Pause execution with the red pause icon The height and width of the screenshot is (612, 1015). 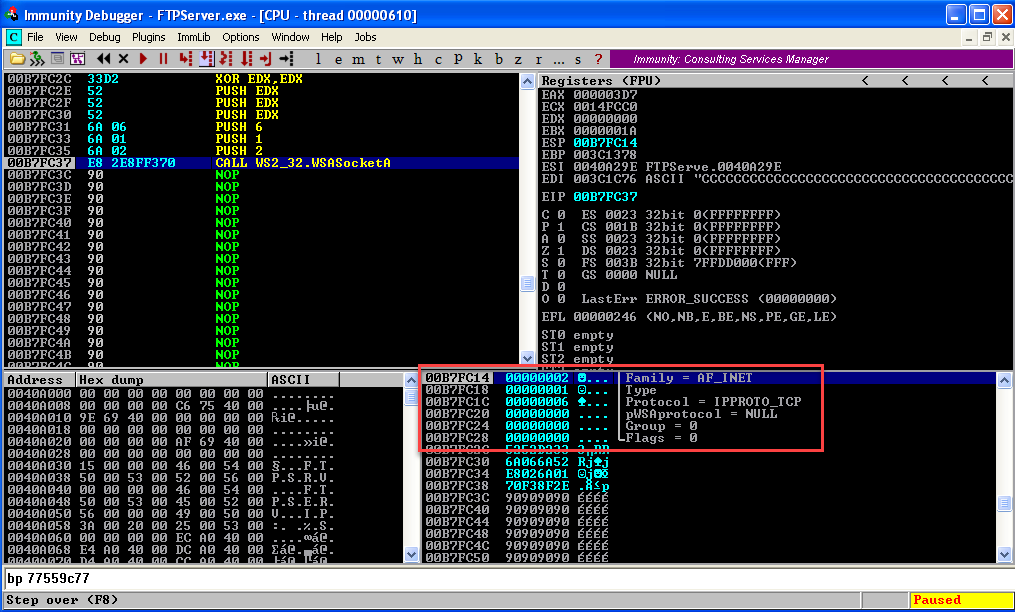164,59
